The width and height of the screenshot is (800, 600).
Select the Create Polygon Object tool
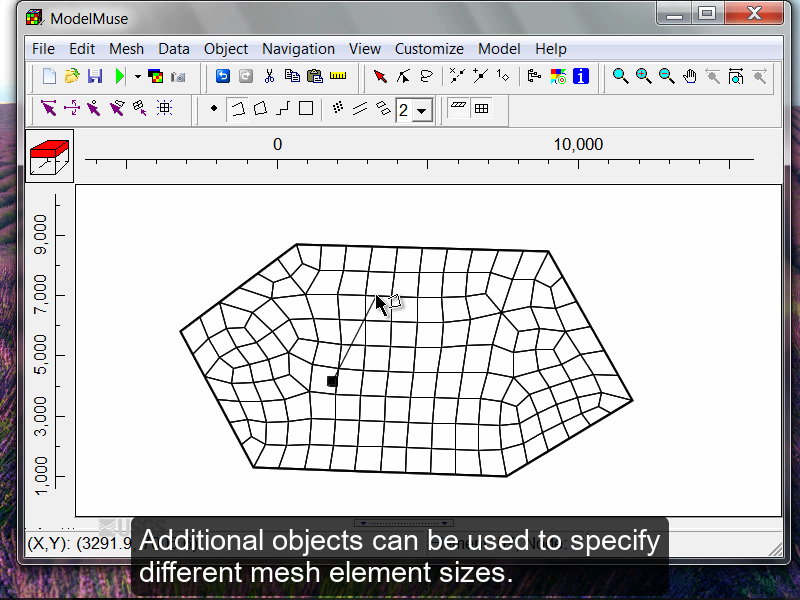(x=260, y=110)
